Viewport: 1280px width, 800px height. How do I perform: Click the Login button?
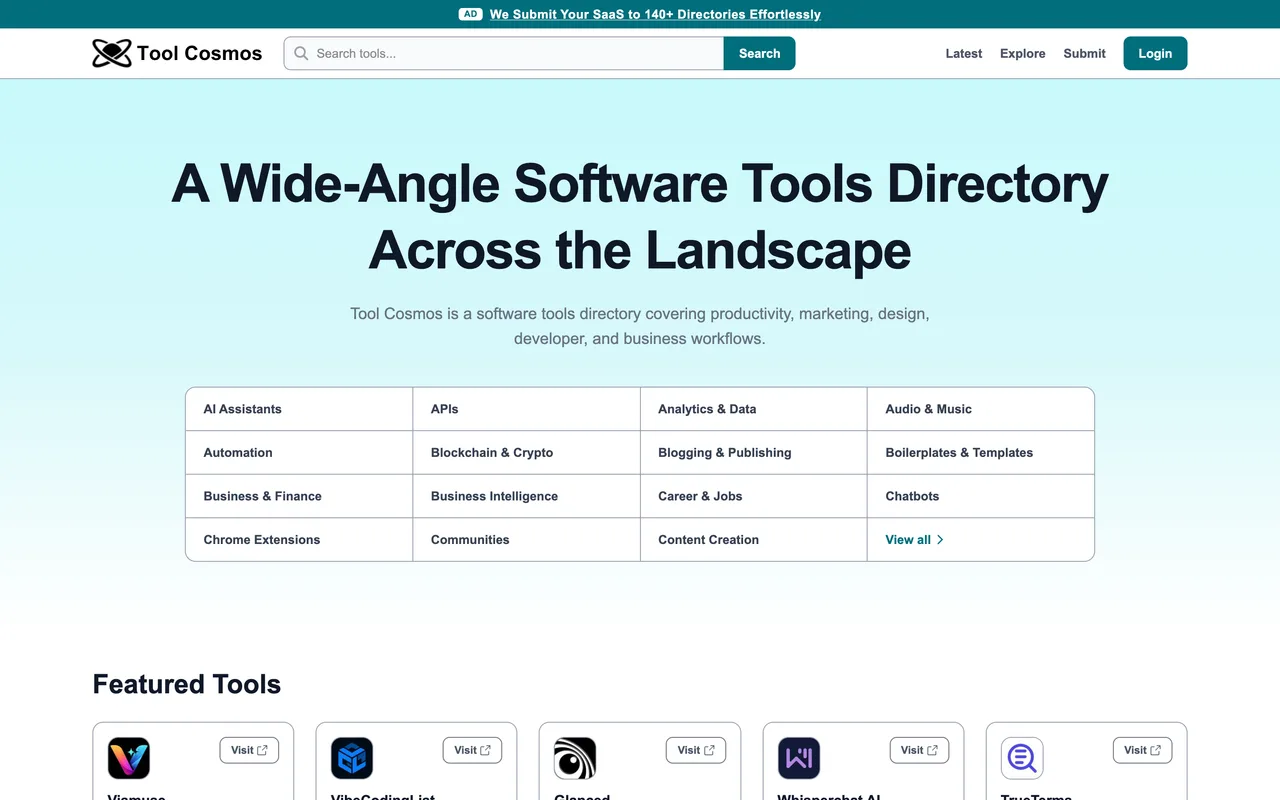[x=1155, y=53]
